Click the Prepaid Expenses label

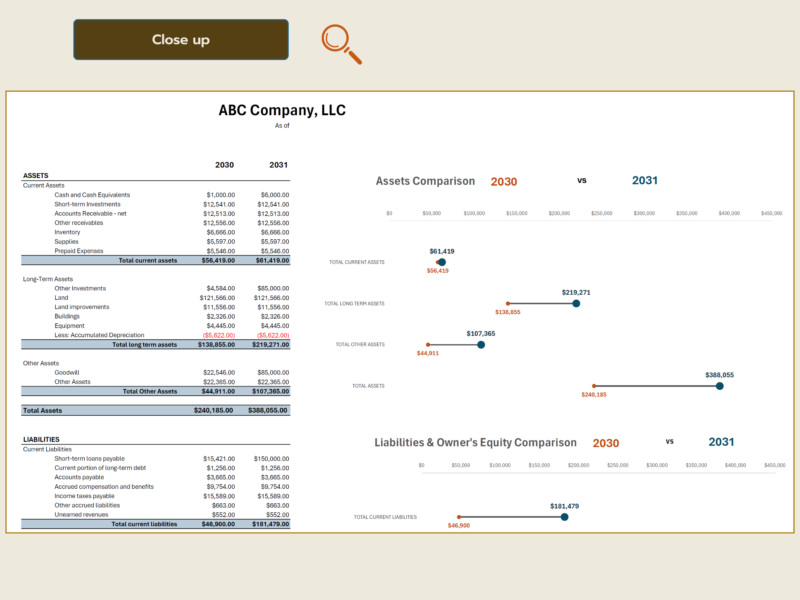click(79, 251)
